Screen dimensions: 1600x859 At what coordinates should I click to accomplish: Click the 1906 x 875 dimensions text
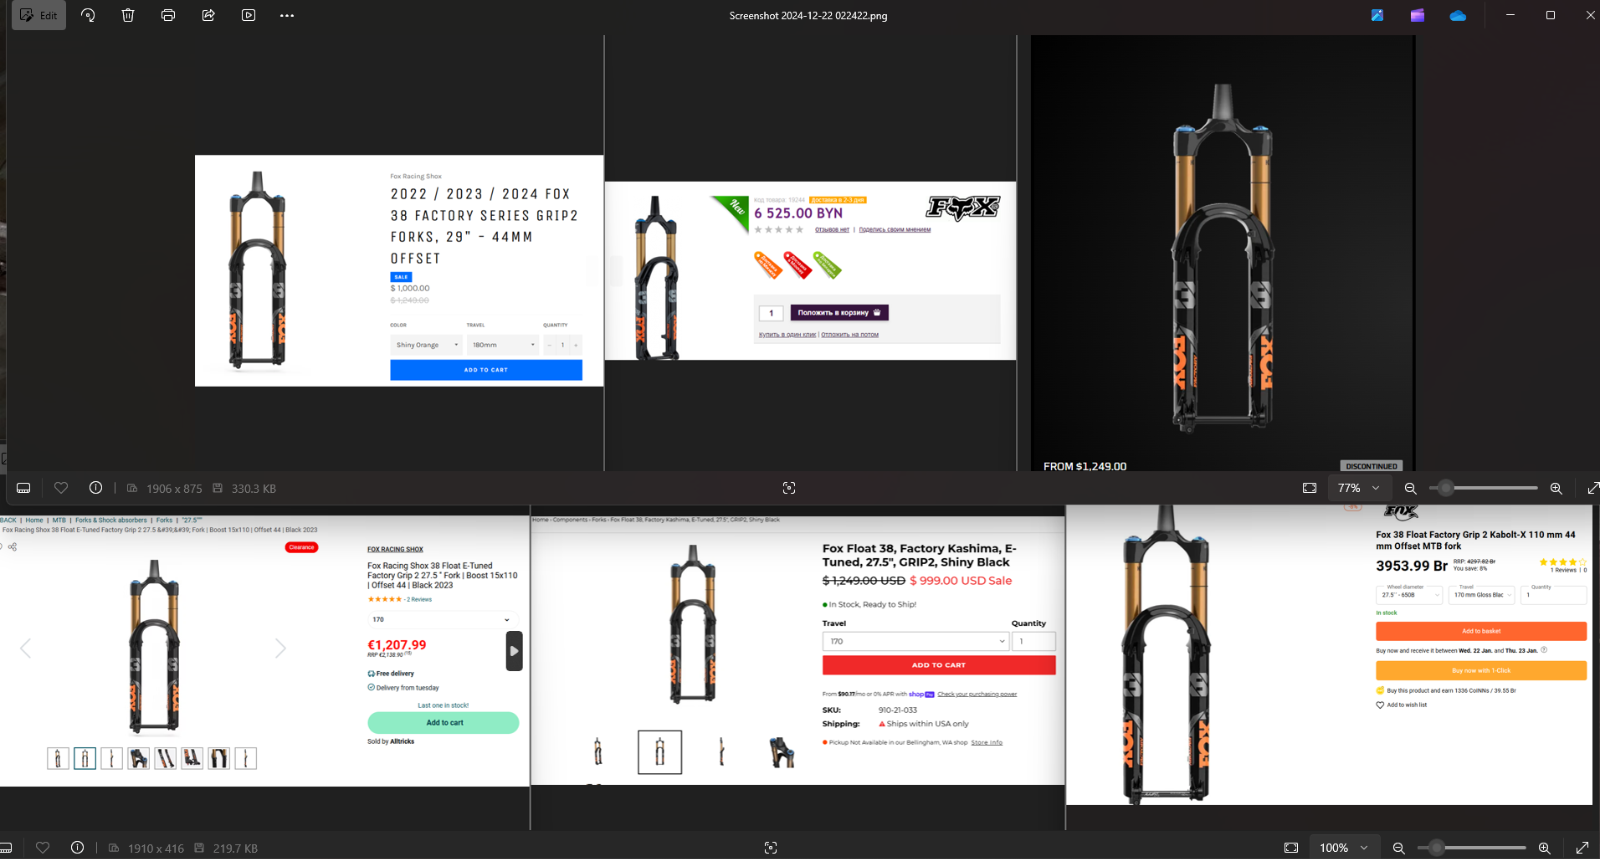point(174,489)
